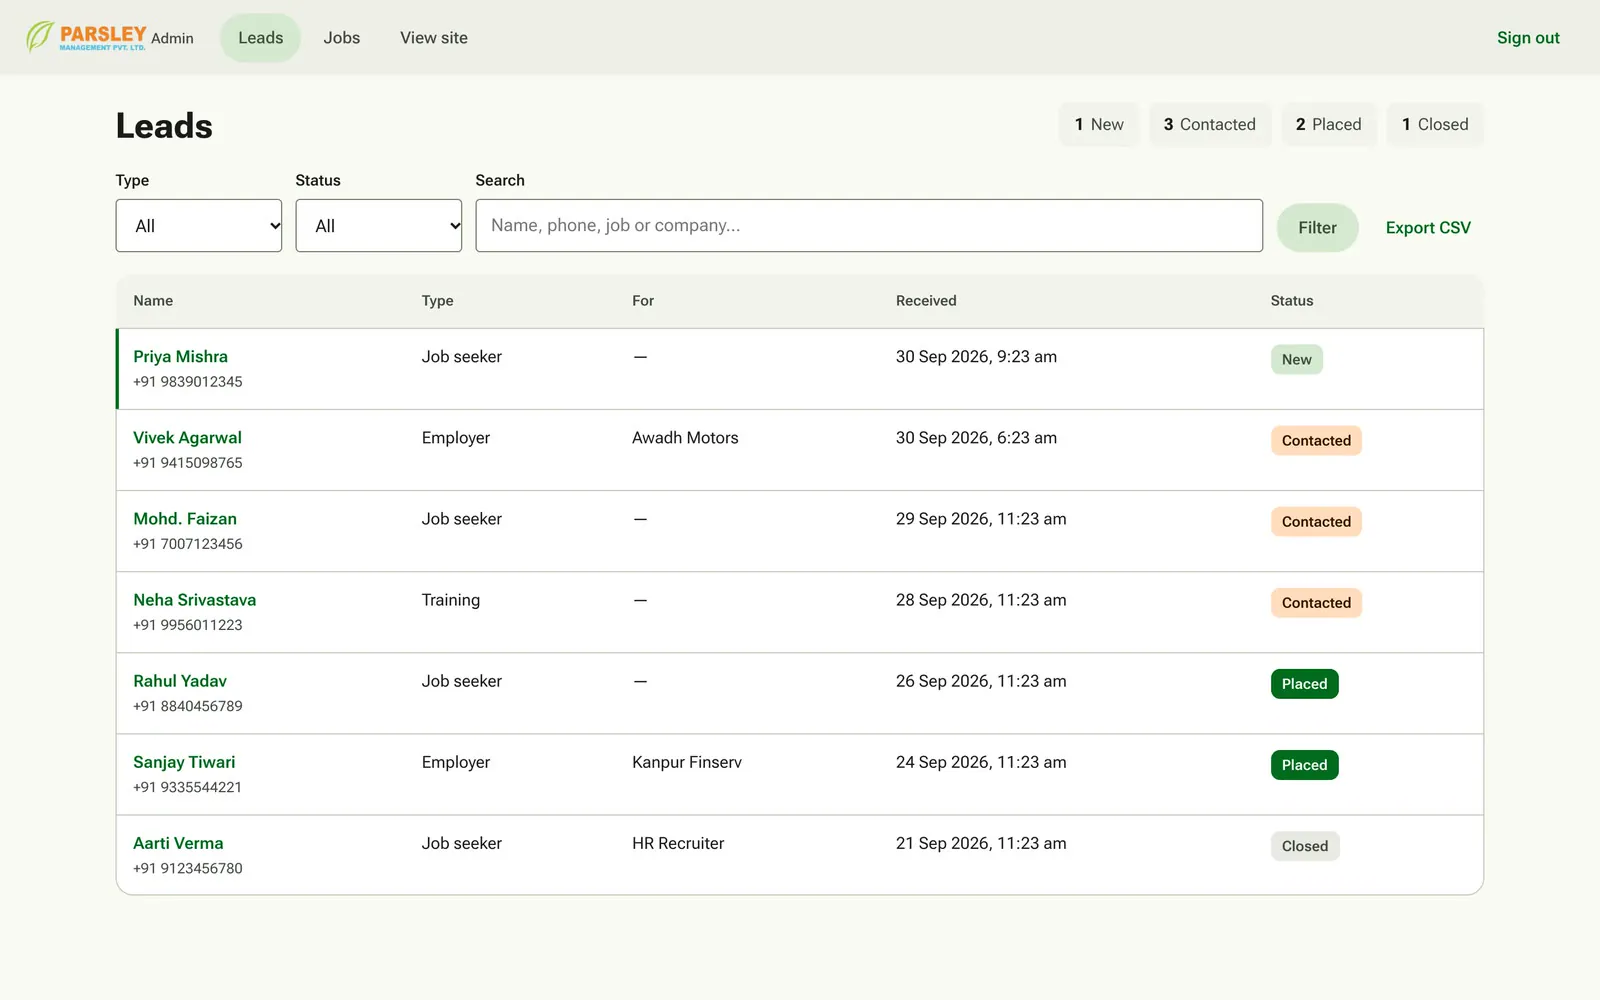Open Neha Srivastava's lead record

tap(194, 600)
